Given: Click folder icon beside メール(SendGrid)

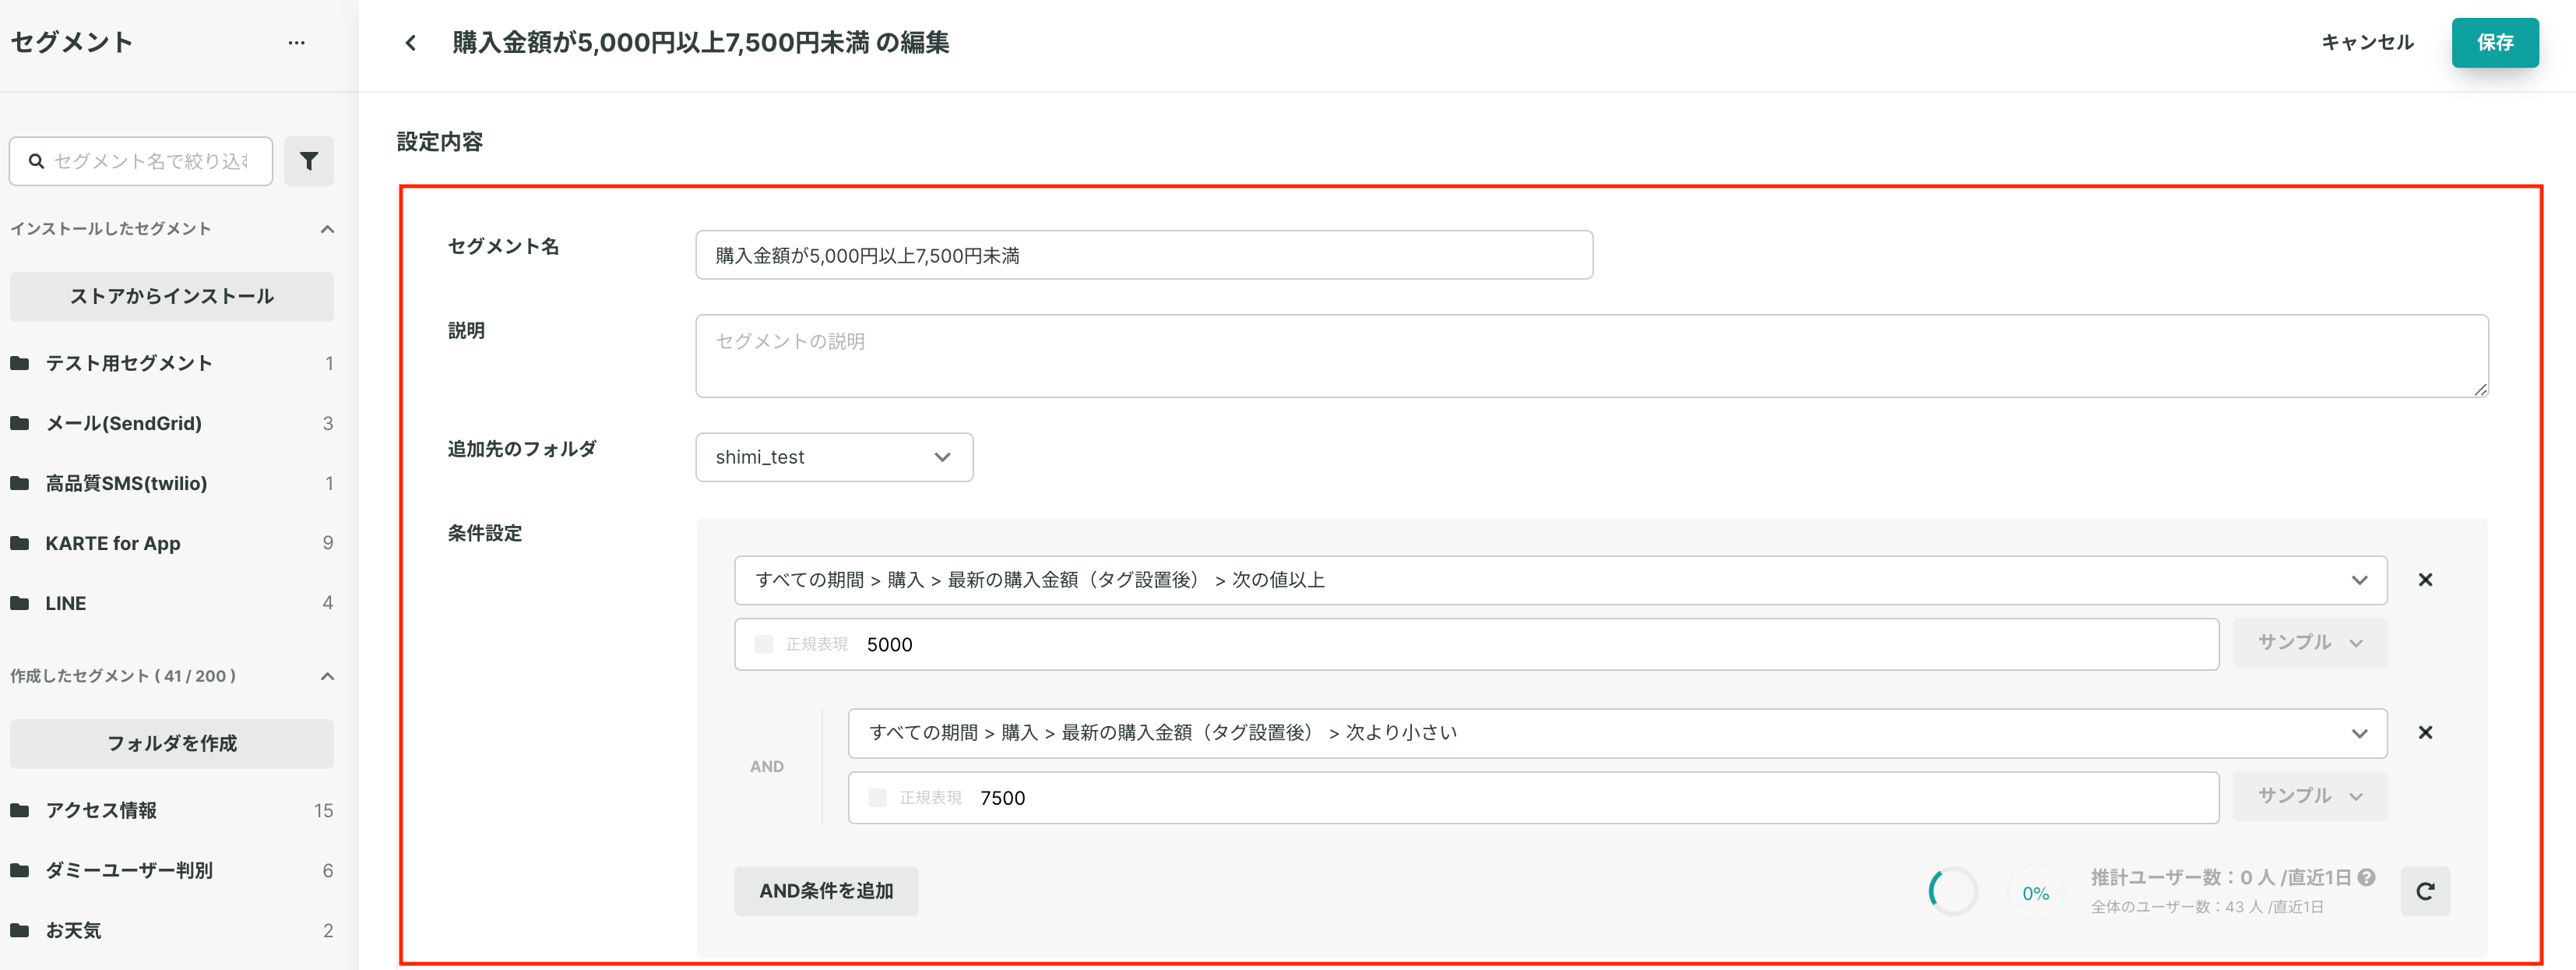Looking at the screenshot, I should click(x=20, y=423).
